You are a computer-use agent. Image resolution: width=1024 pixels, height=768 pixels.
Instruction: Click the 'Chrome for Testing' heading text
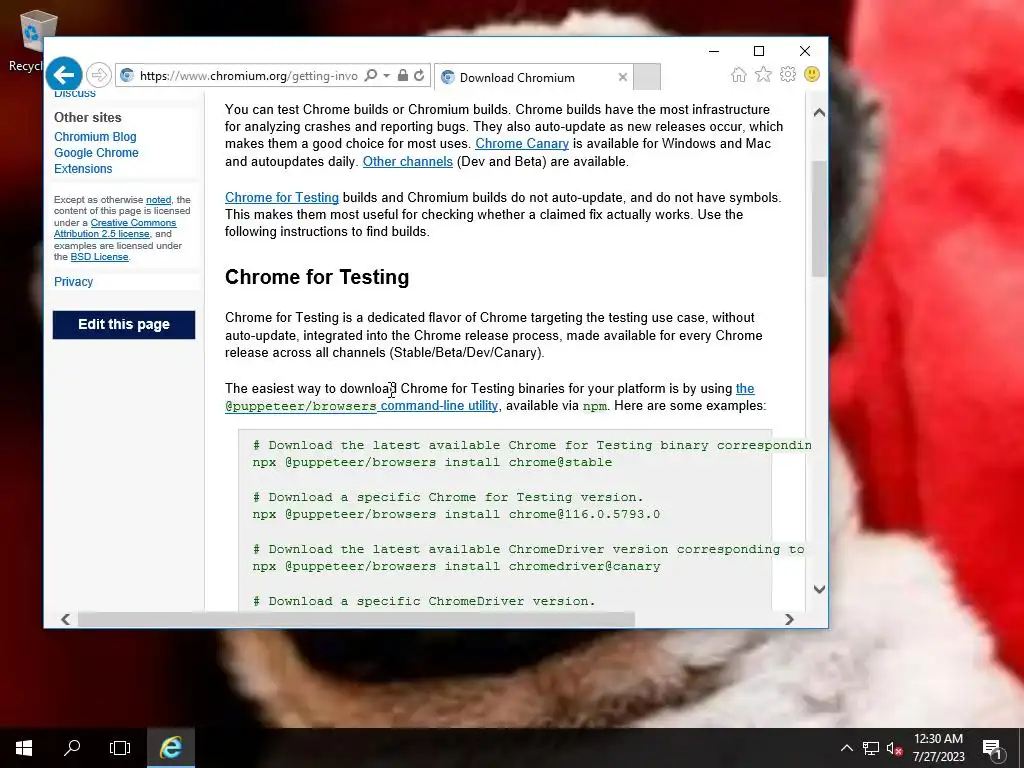coord(317,277)
